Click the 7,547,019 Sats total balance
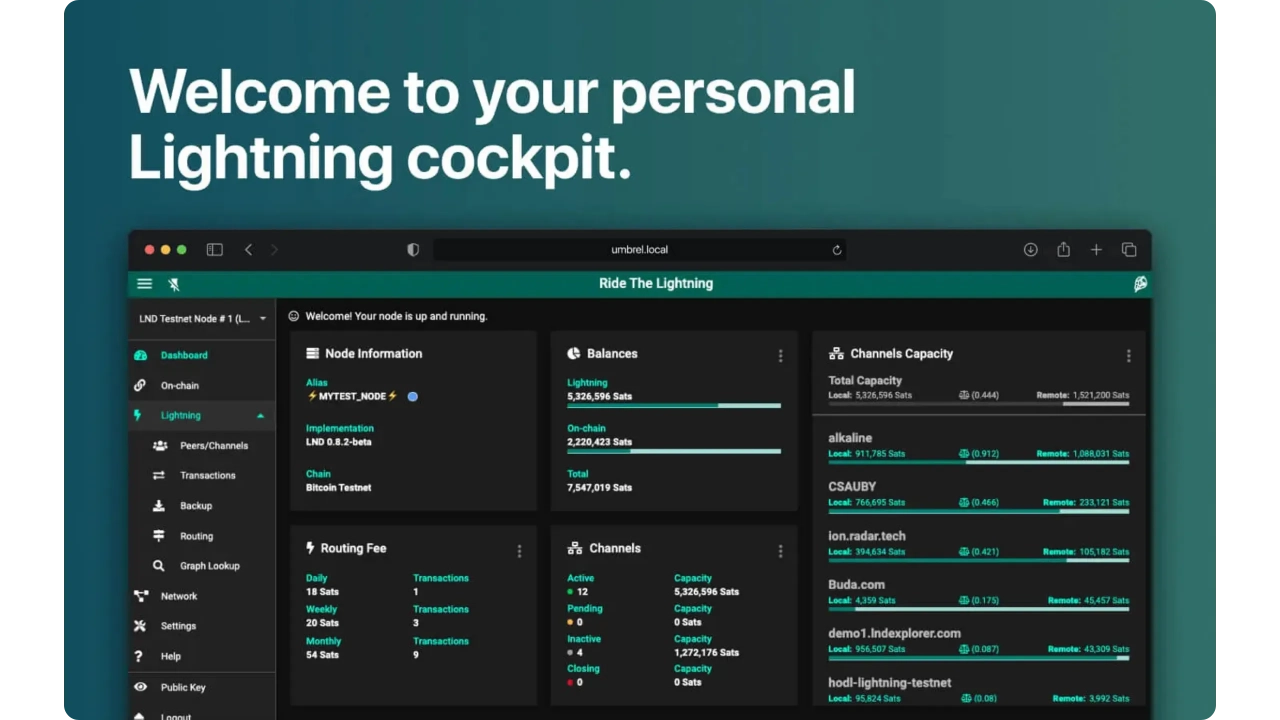Image resolution: width=1280 pixels, height=720 pixels. [x=600, y=488]
